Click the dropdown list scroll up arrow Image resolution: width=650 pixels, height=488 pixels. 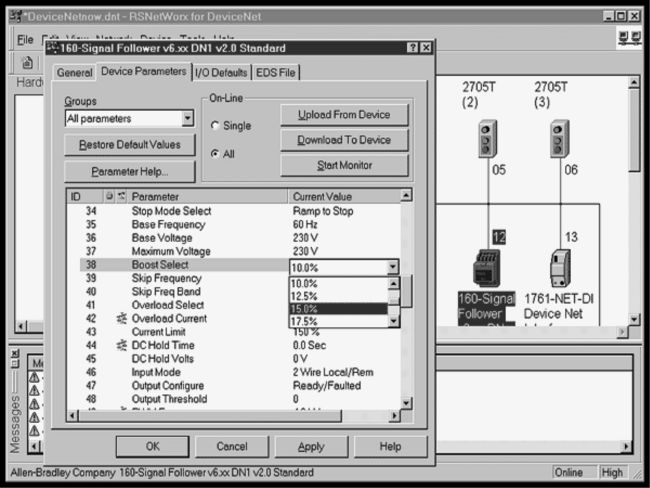[393, 283]
